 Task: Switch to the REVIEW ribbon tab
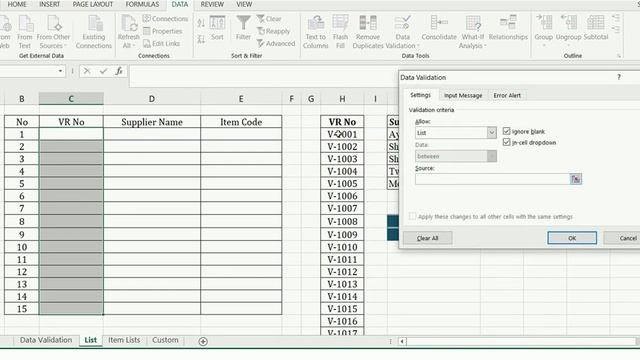coord(212,4)
